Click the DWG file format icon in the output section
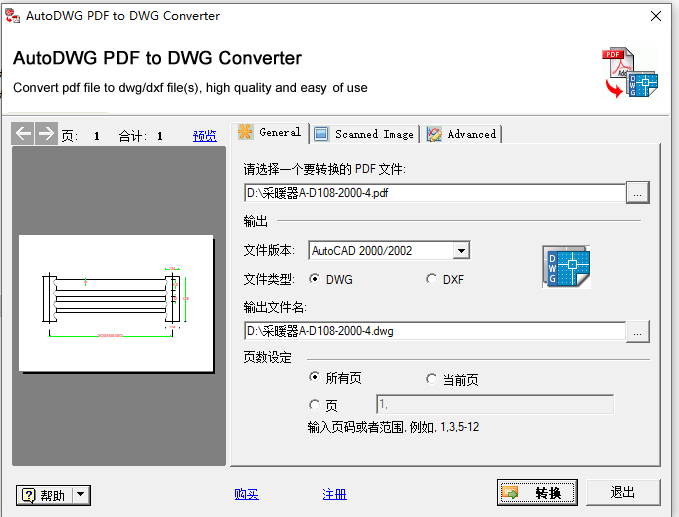 566,267
